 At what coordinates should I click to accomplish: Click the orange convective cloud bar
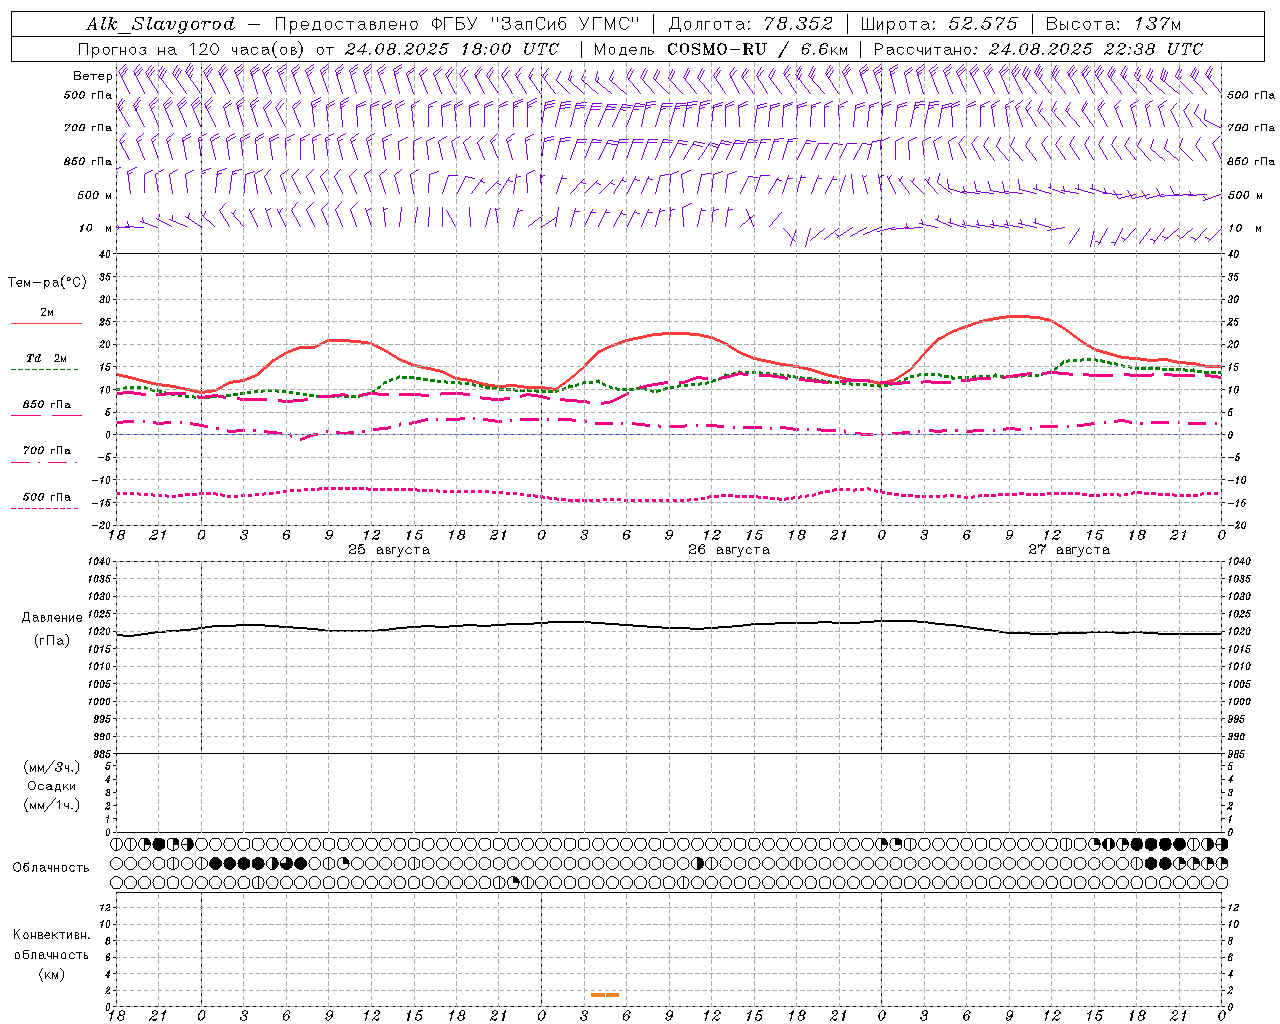coord(605,995)
